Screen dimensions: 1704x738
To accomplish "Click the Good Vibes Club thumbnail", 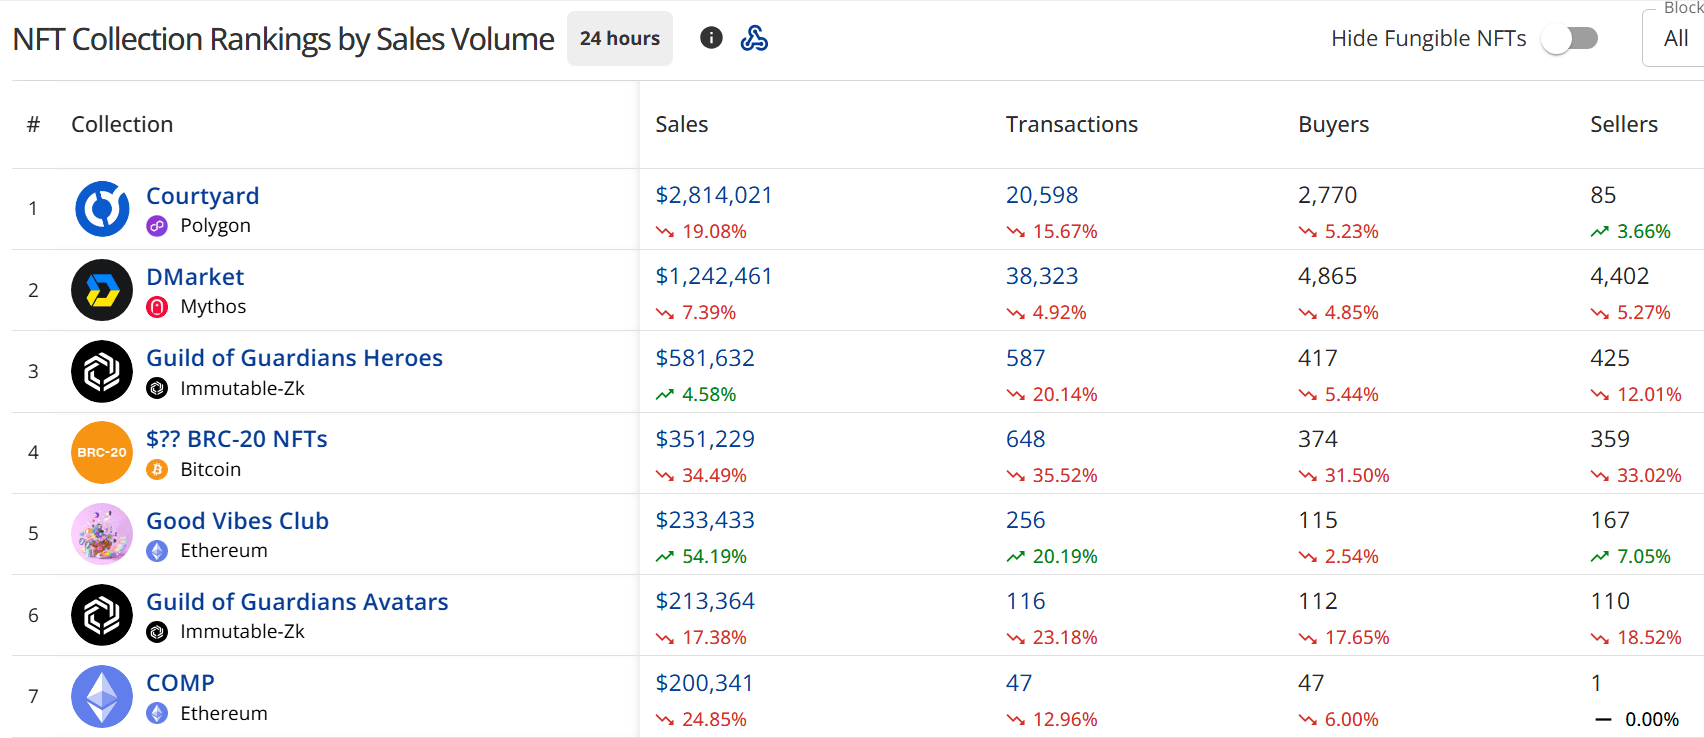I will pos(102,534).
